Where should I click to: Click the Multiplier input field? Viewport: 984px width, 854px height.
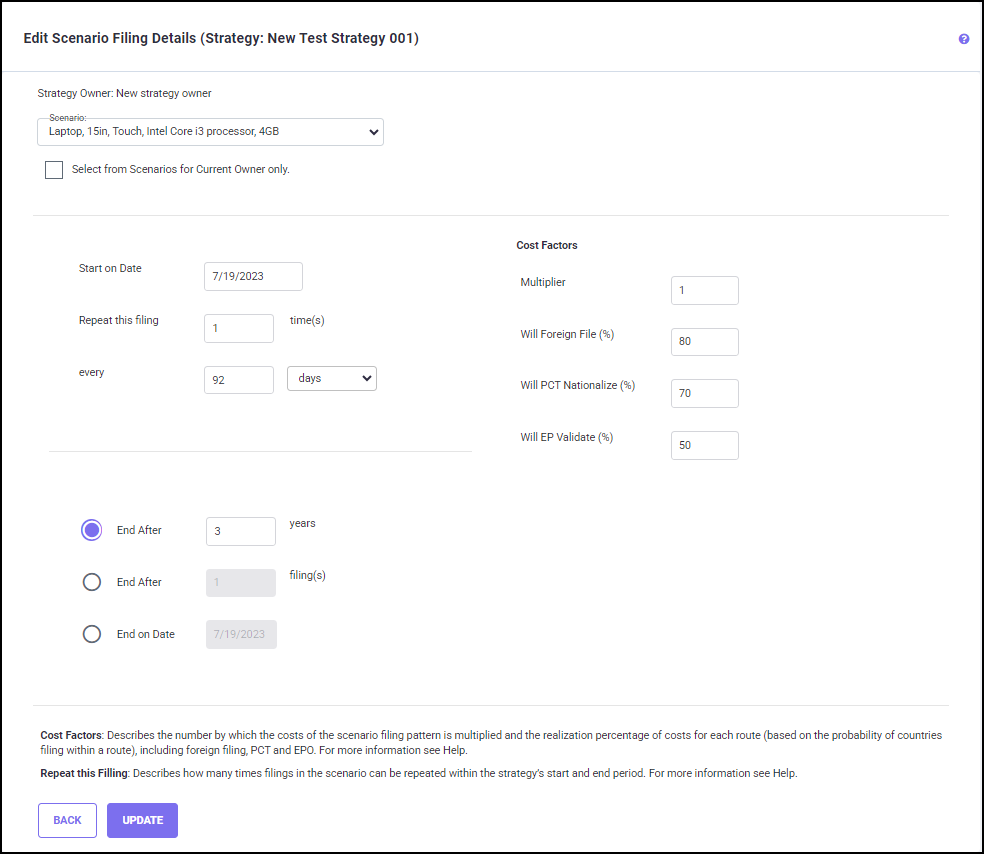[x=705, y=290]
